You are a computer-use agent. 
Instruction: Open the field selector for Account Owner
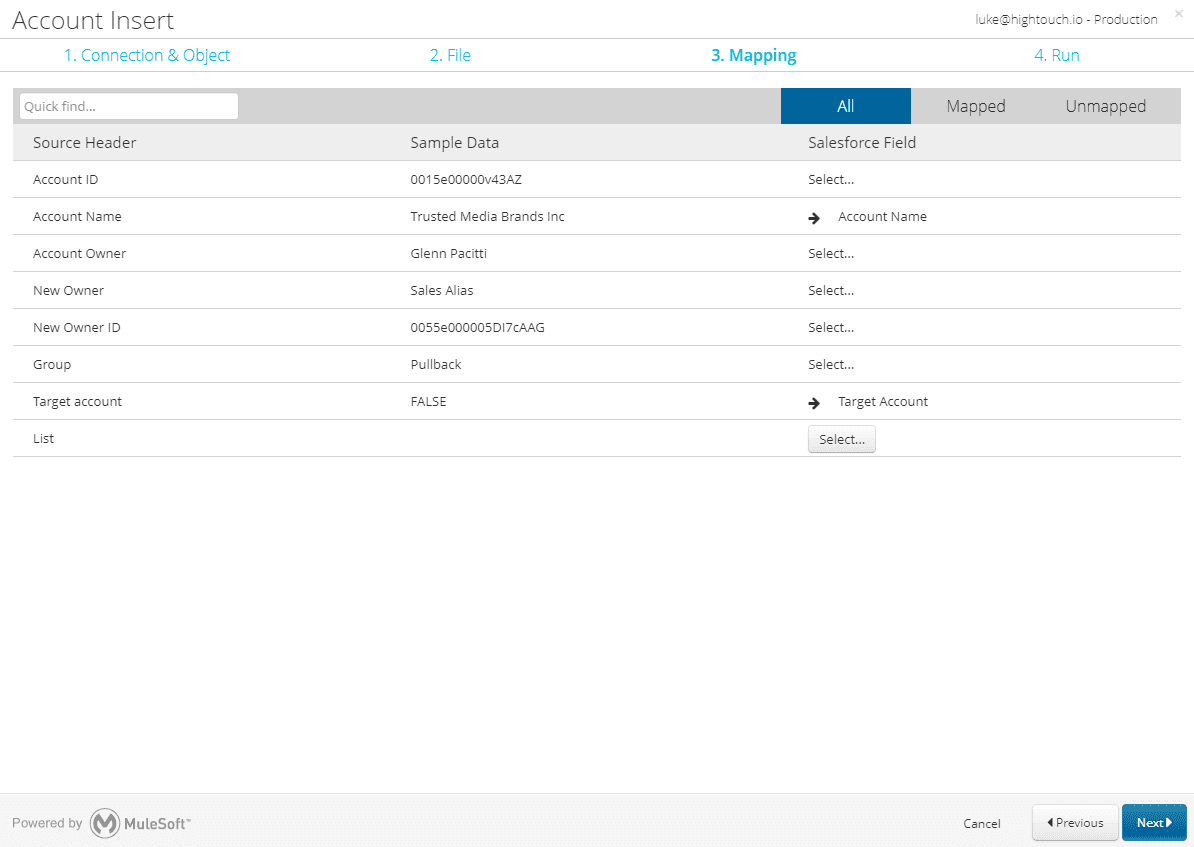coord(831,253)
